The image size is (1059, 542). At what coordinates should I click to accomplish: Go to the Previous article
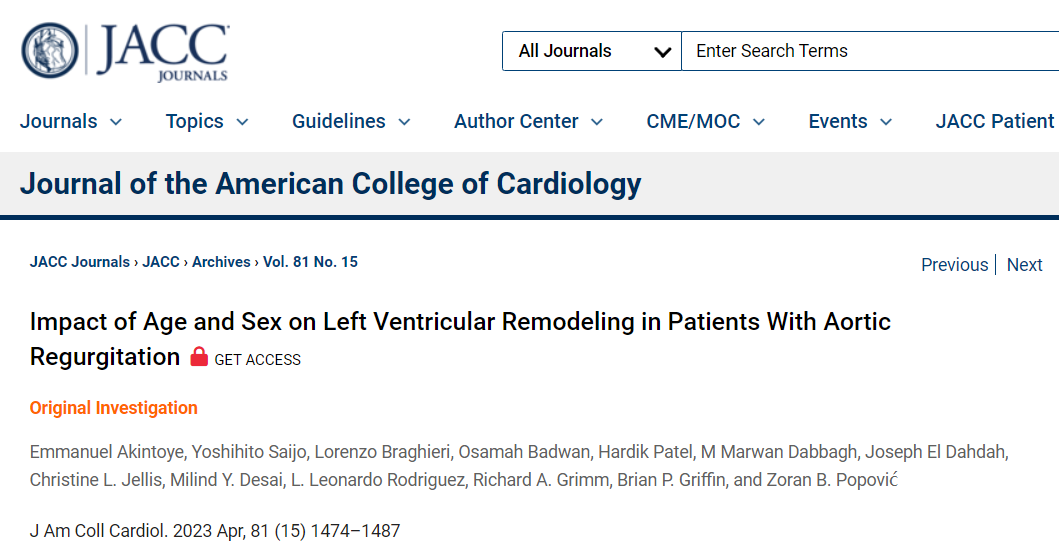click(954, 265)
